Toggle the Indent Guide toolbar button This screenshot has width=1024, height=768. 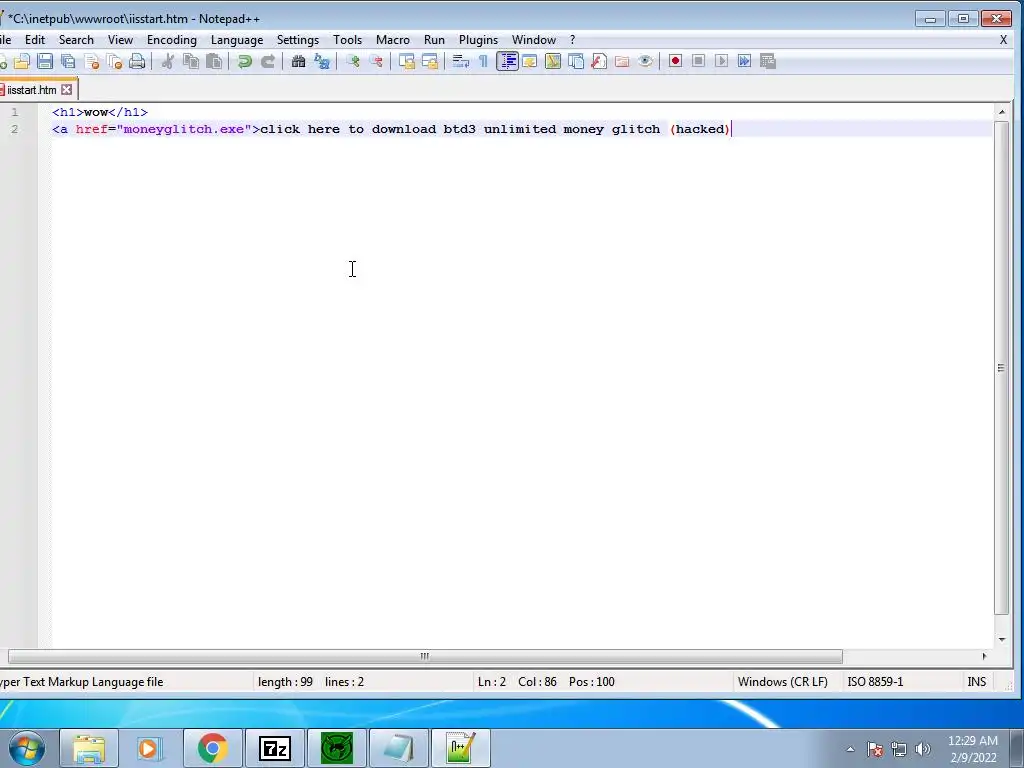tap(507, 61)
